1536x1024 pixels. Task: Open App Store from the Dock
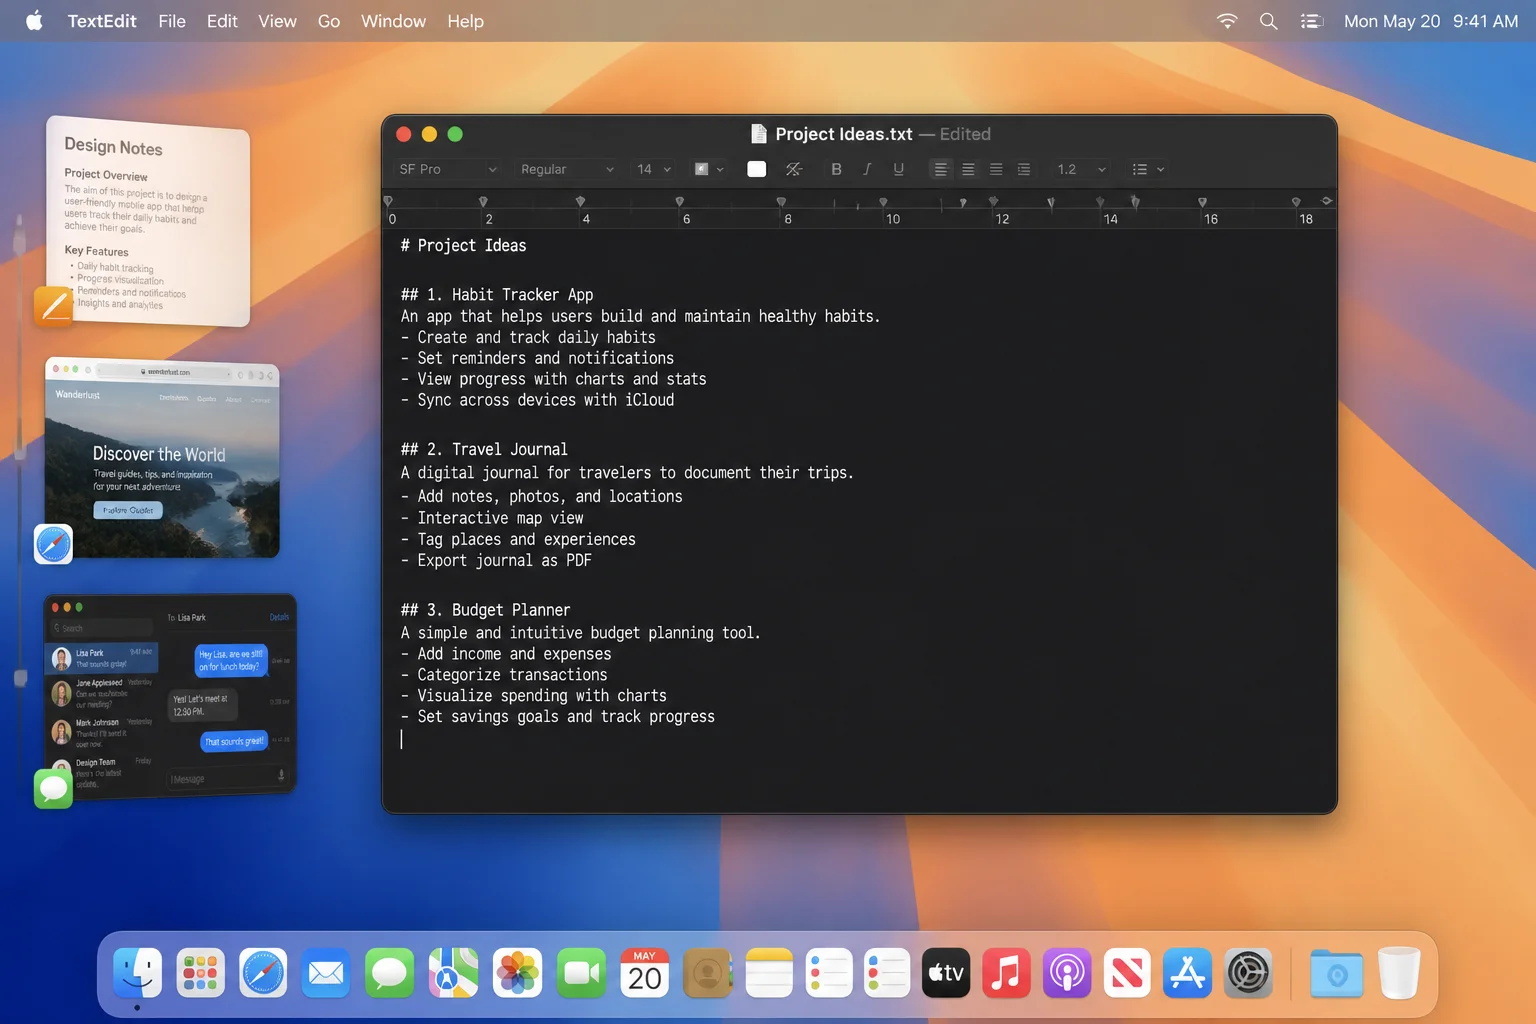tap(1187, 973)
